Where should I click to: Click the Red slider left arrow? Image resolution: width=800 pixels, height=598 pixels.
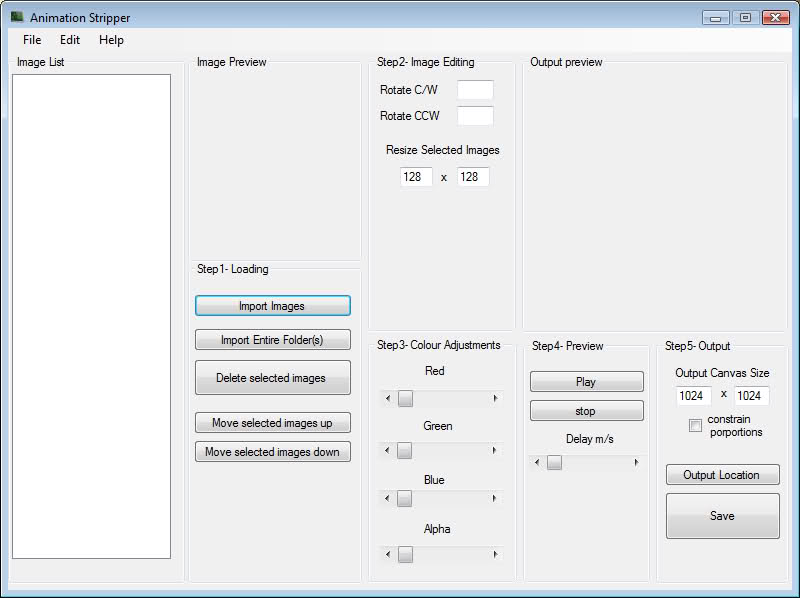click(x=388, y=398)
